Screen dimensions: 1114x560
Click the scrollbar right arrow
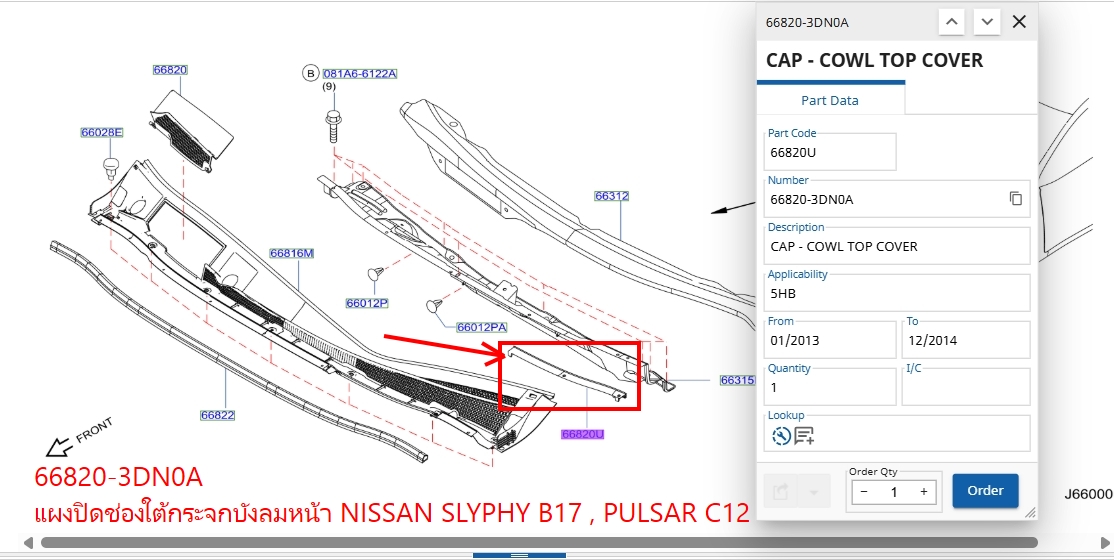coord(1105,543)
